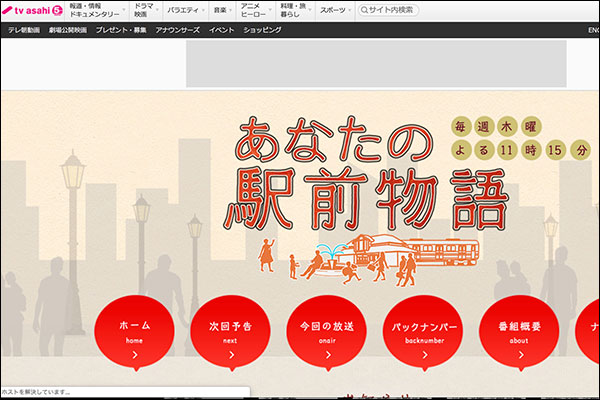Click arrow in 今回の放送 bubble
600x400 pixels.
pos(326,353)
